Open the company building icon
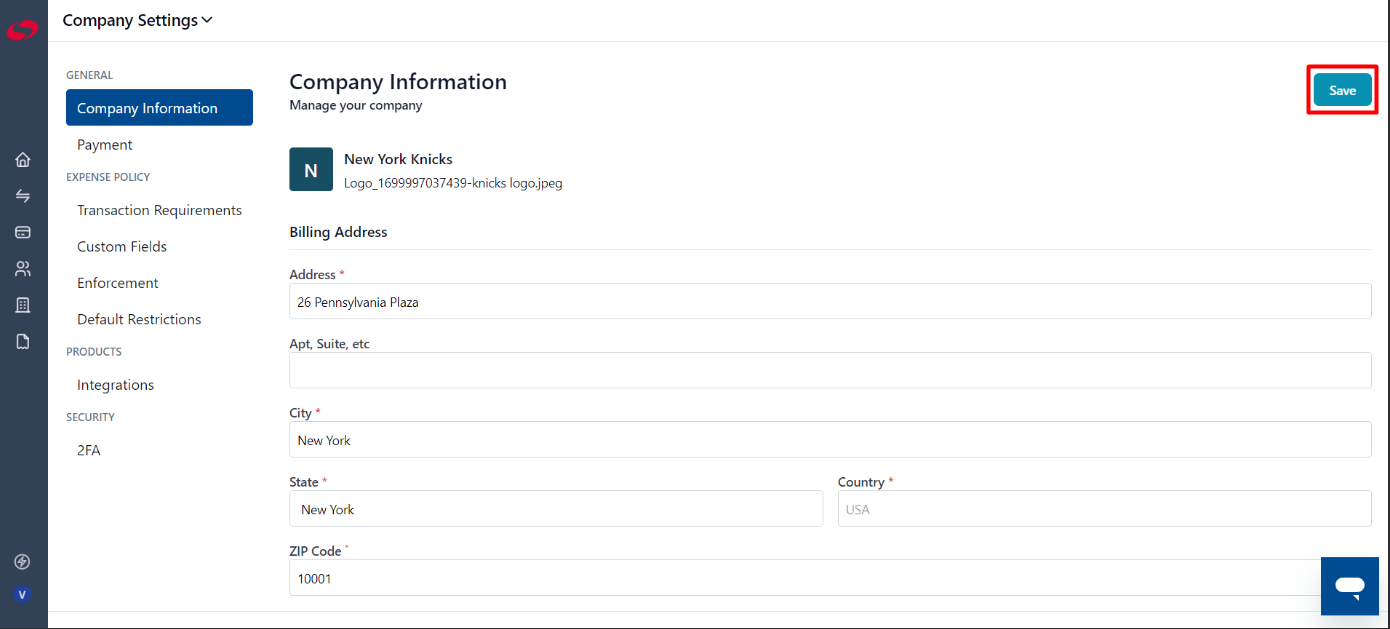 point(23,305)
